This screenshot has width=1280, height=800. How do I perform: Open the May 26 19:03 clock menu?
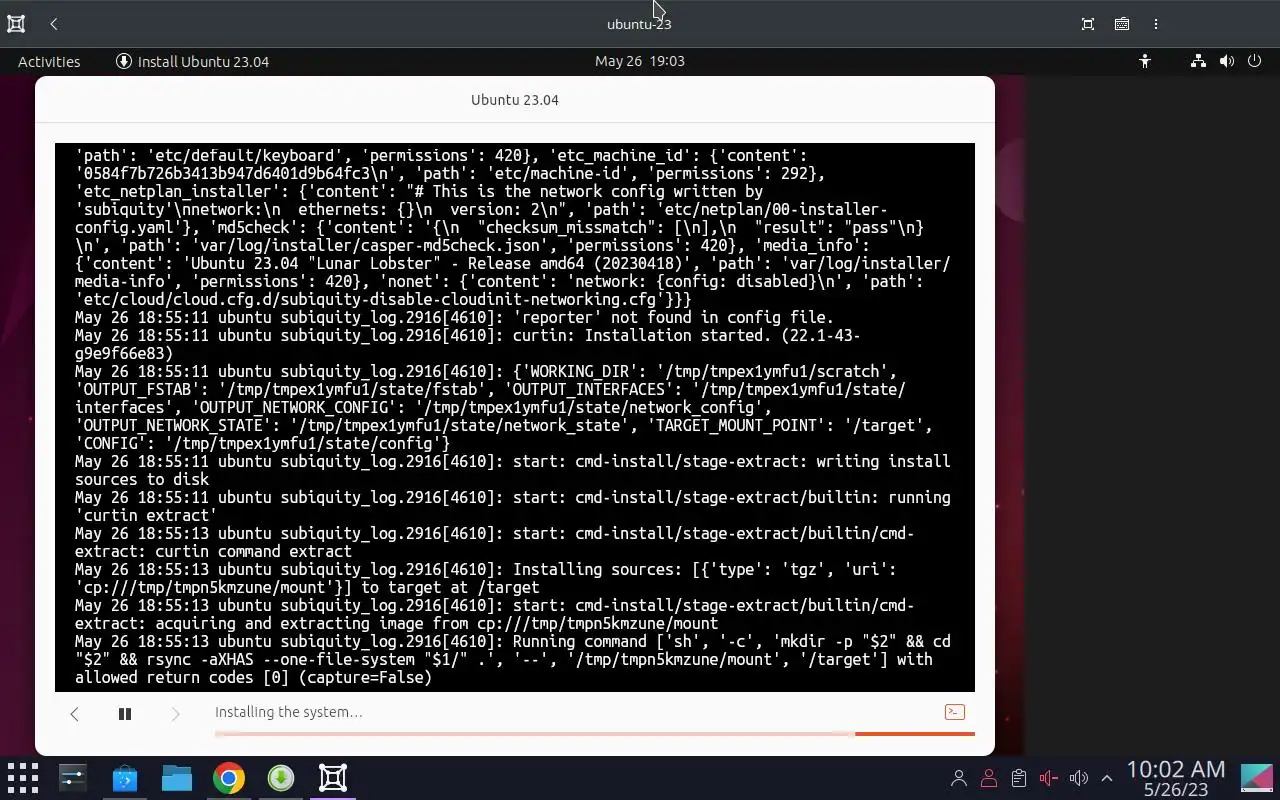[640, 61]
